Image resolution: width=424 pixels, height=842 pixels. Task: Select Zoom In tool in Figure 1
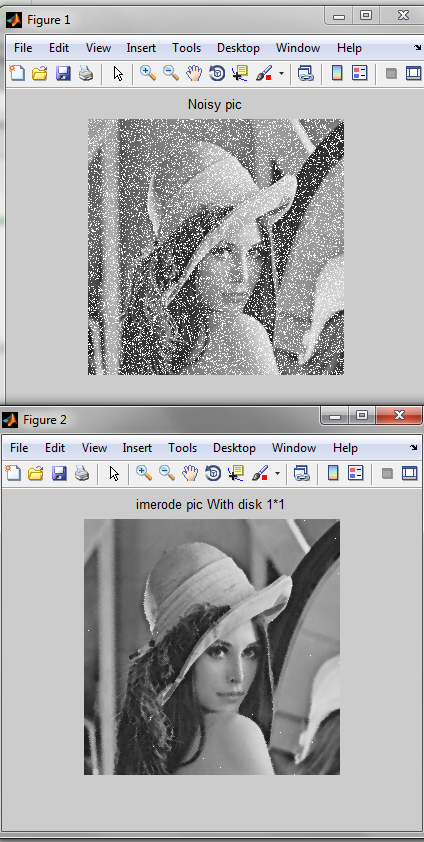(x=148, y=73)
